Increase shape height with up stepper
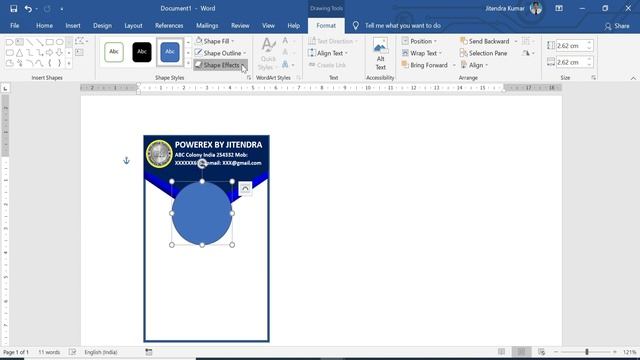 589,43
